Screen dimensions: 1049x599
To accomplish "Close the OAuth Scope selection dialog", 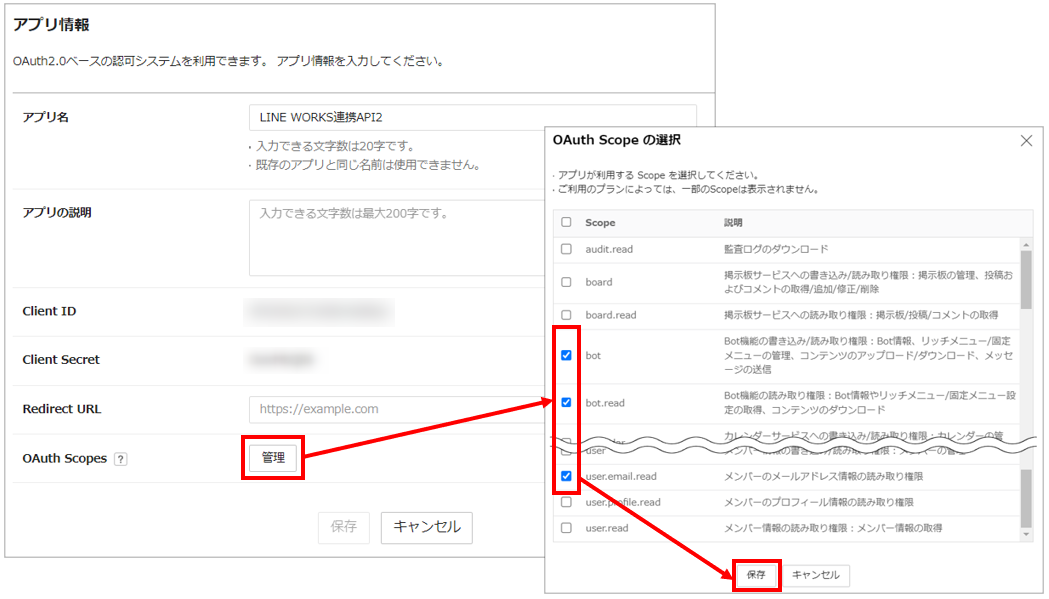I will tap(1026, 141).
